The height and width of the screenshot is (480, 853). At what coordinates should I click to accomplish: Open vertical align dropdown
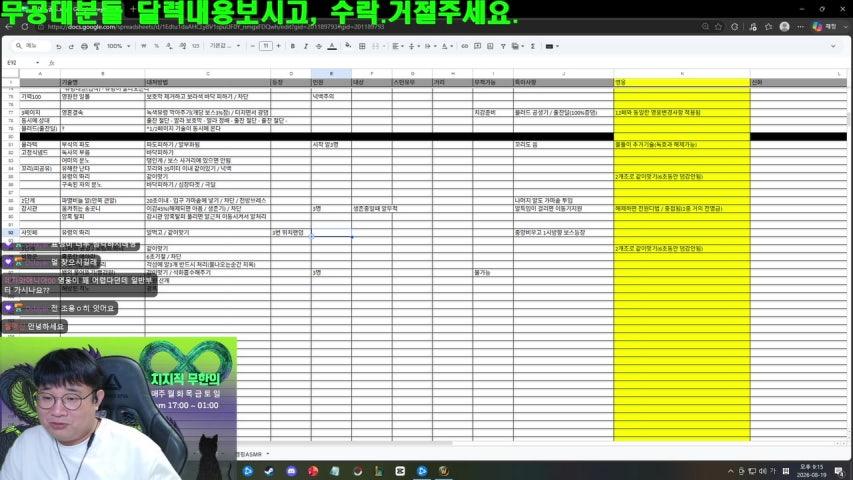point(413,46)
